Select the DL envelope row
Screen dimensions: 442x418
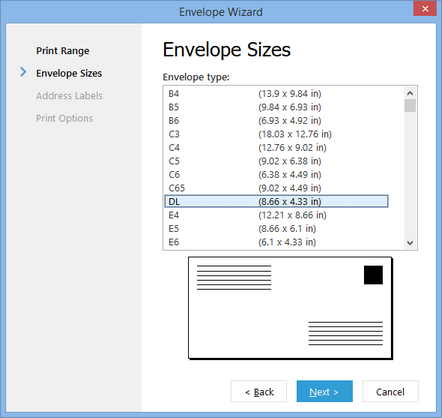coord(276,201)
